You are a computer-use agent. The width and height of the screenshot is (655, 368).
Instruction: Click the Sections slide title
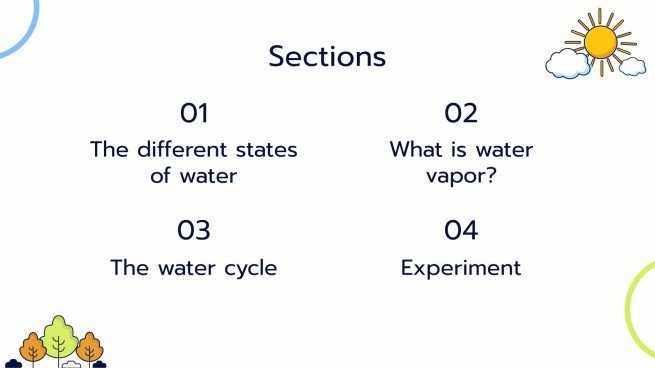327,56
